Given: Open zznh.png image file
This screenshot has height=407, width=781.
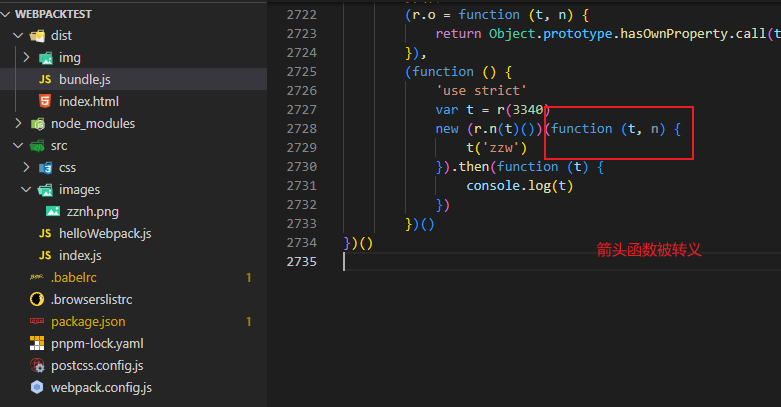Looking at the screenshot, I should [x=93, y=212].
